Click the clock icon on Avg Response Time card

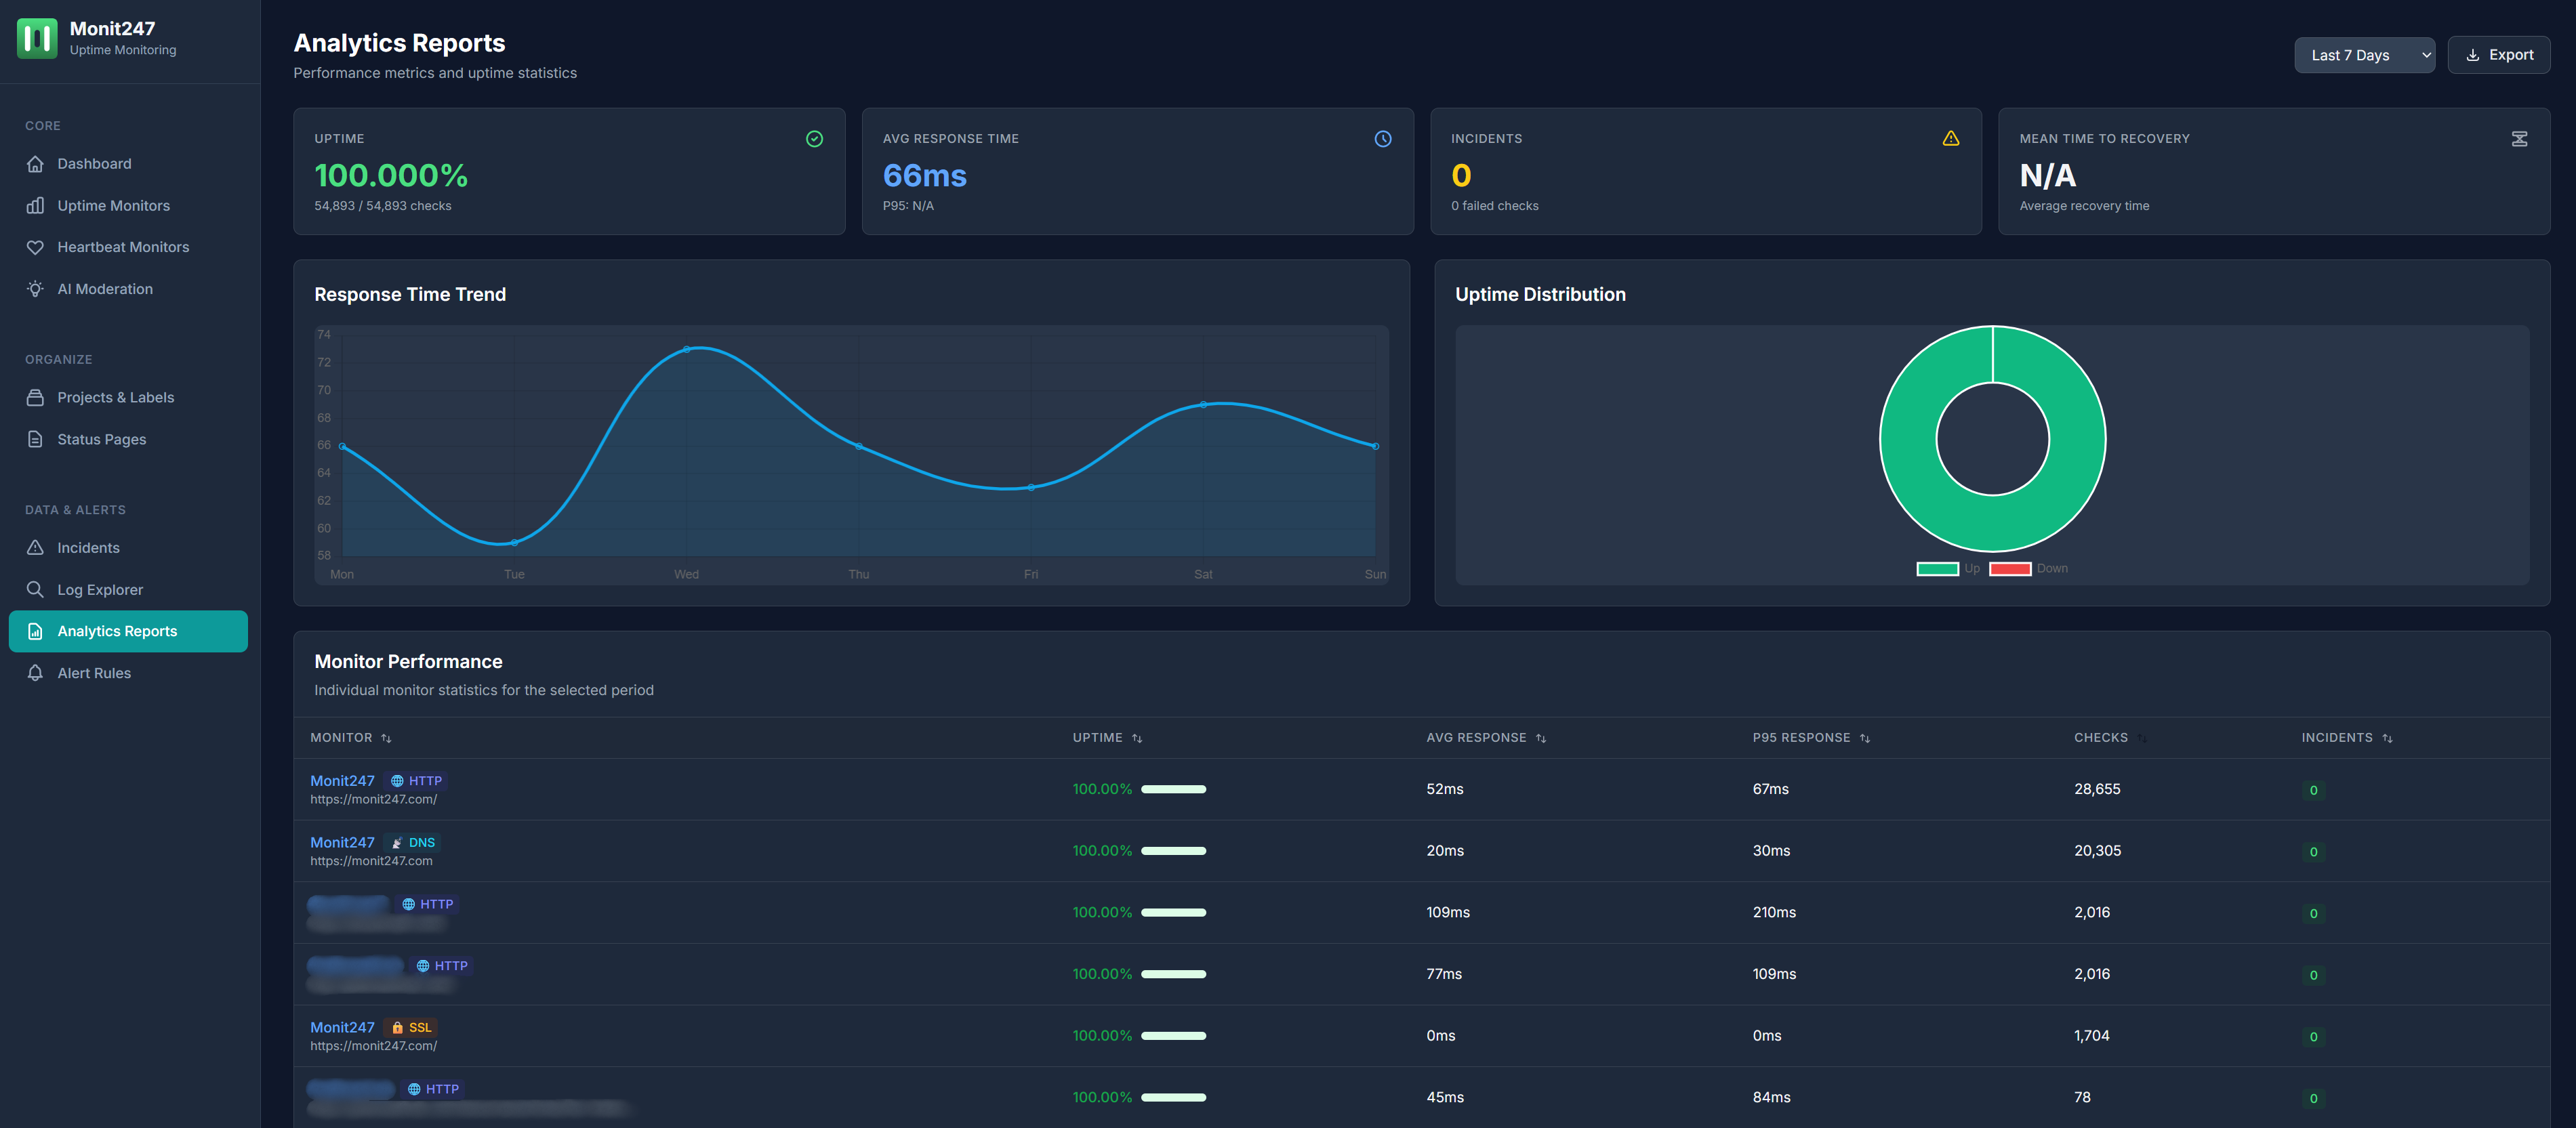pyautogui.click(x=1383, y=138)
